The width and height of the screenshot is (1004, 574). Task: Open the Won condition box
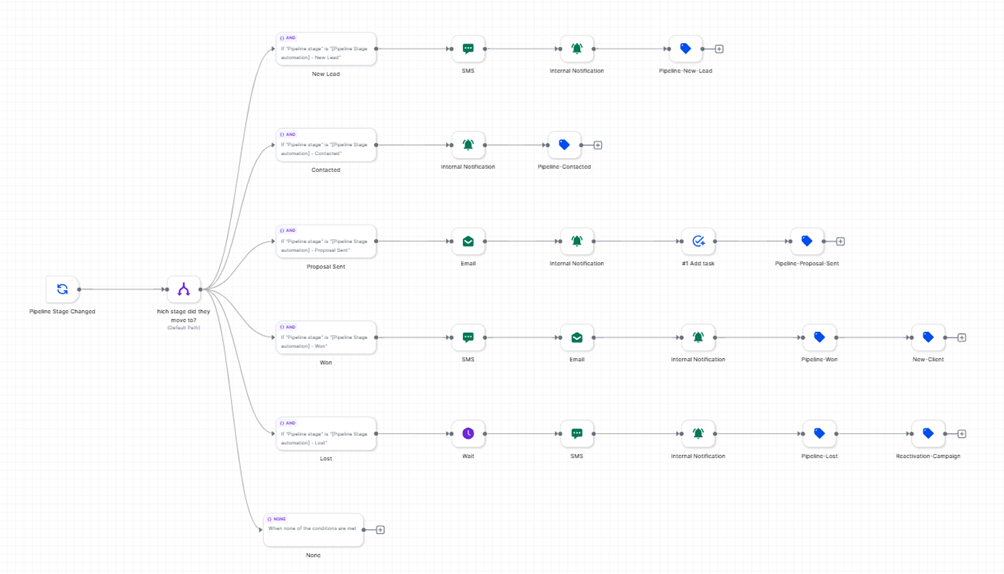pyautogui.click(x=326, y=338)
